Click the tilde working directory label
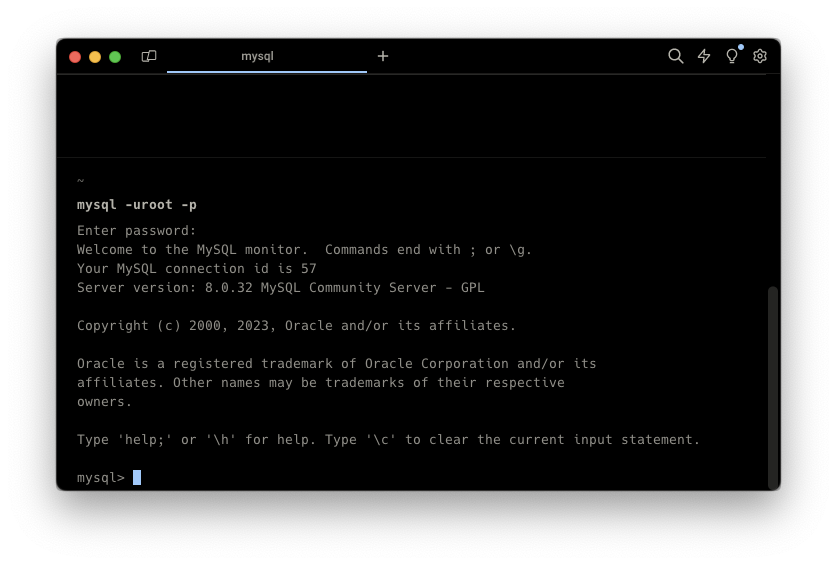 [x=81, y=181]
